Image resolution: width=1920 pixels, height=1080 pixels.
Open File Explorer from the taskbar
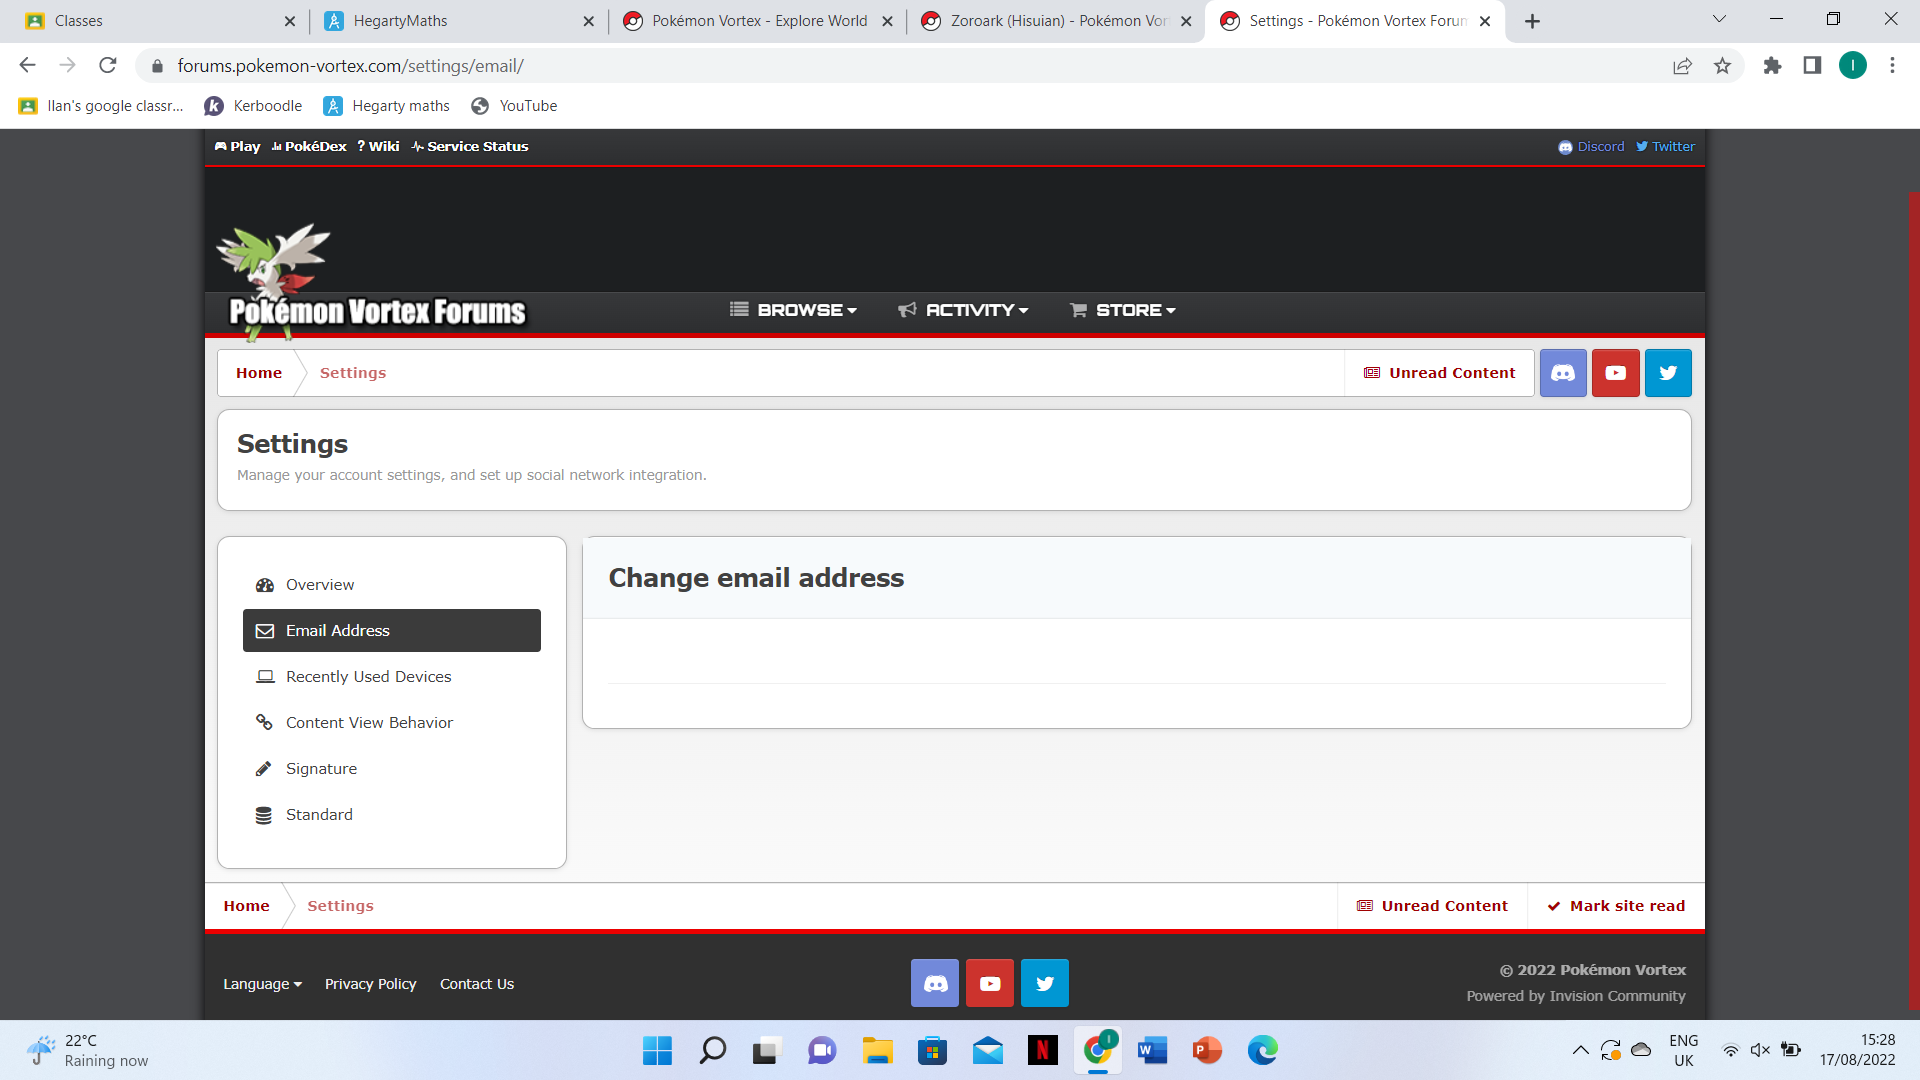click(877, 1050)
